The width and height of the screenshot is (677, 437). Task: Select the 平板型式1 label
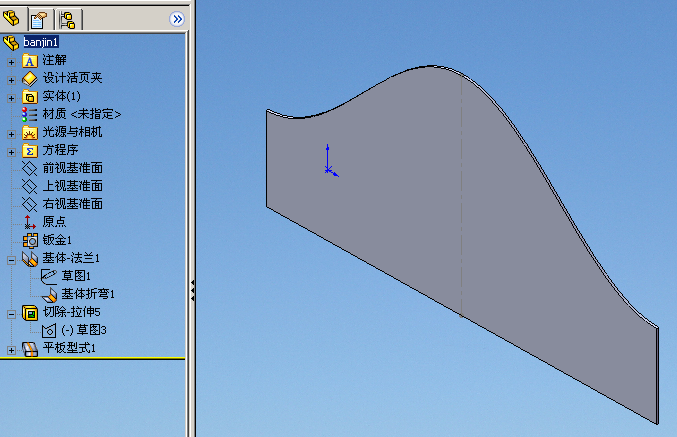(69, 348)
